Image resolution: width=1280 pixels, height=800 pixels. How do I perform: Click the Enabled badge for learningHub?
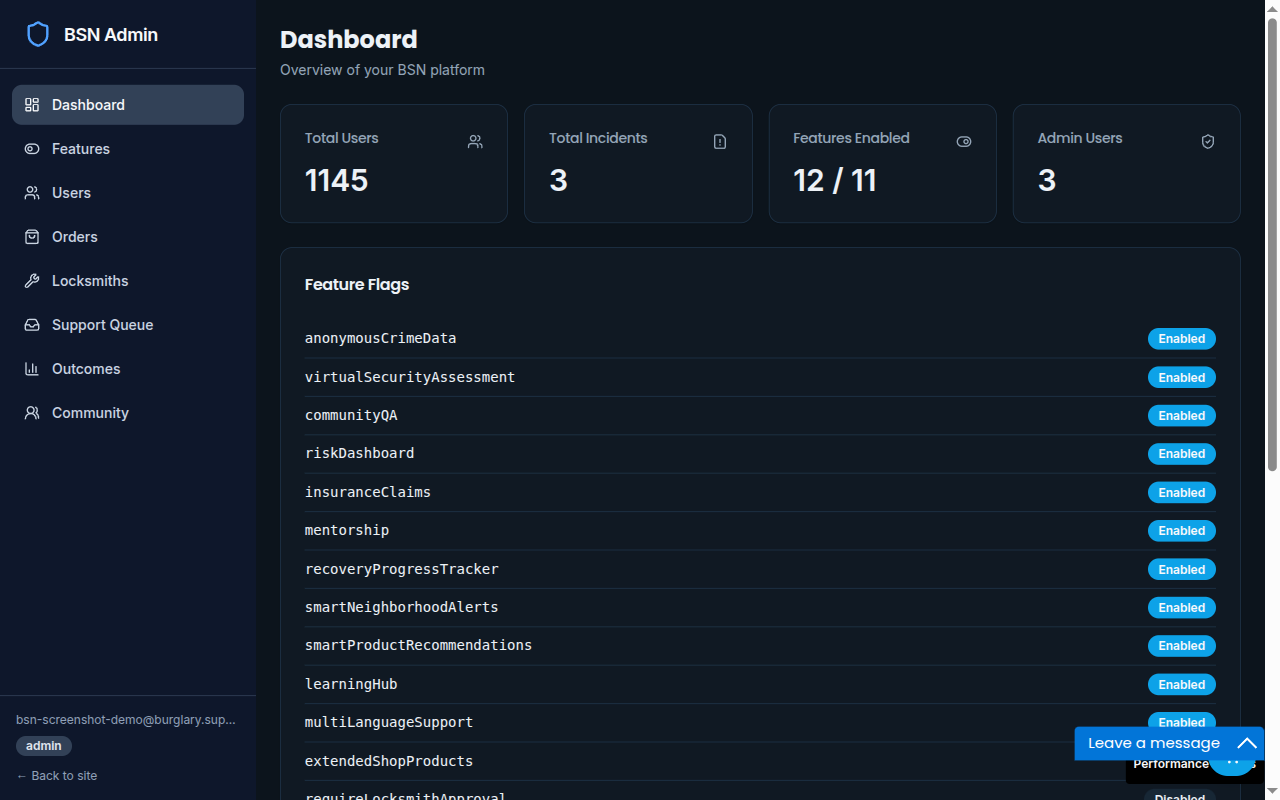tap(1182, 684)
